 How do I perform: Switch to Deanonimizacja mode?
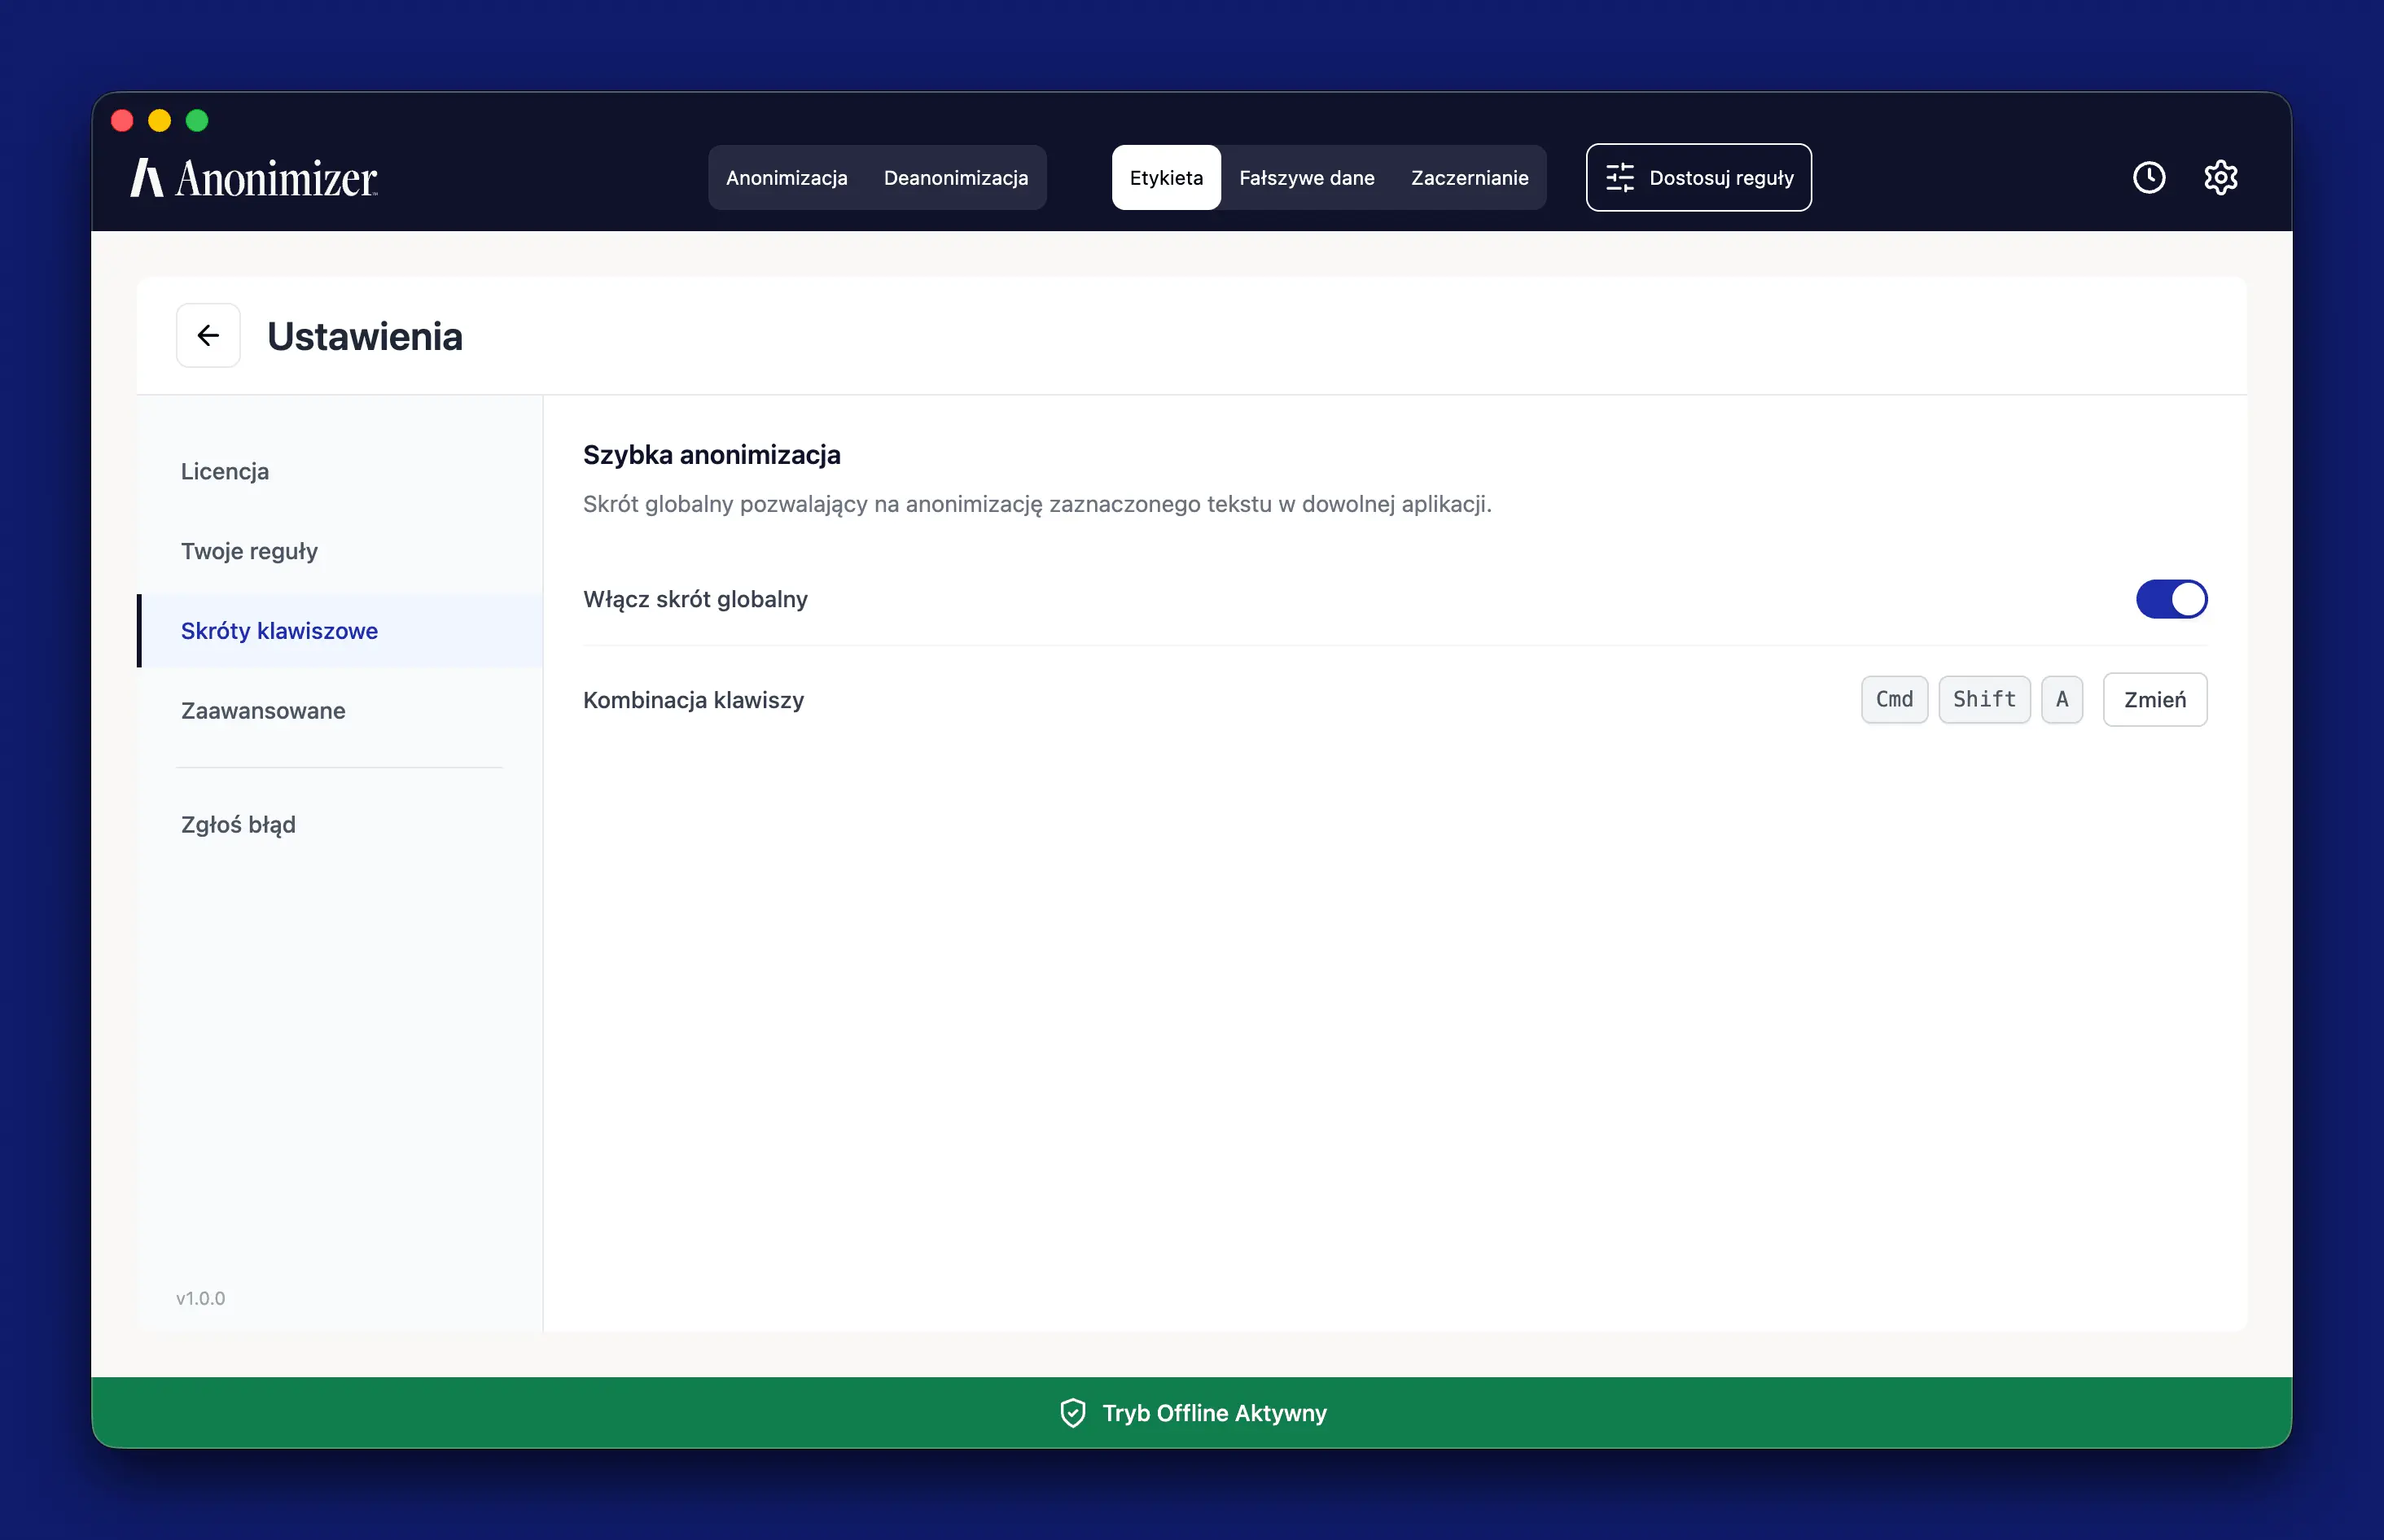click(955, 177)
